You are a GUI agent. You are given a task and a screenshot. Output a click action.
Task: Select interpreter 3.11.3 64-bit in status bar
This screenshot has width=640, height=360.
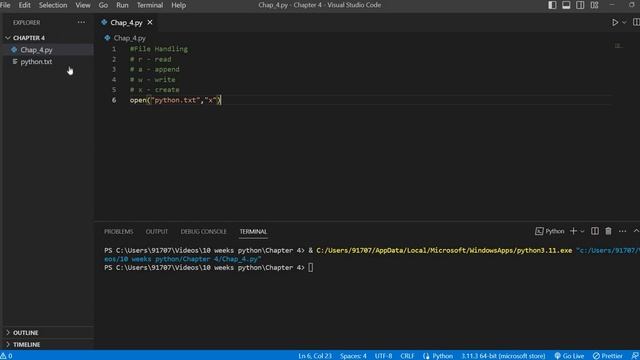(x=503, y=356)
